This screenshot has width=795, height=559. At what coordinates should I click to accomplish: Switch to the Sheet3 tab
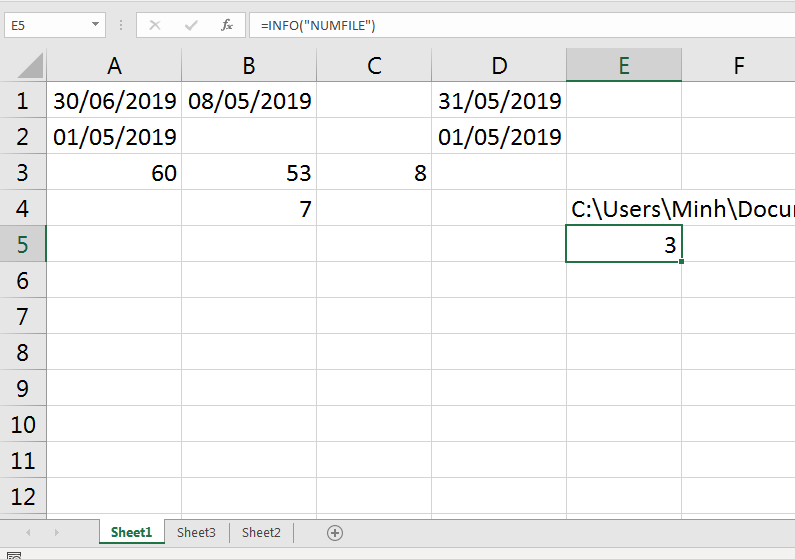pyautogui.click(x=196, y=533)
